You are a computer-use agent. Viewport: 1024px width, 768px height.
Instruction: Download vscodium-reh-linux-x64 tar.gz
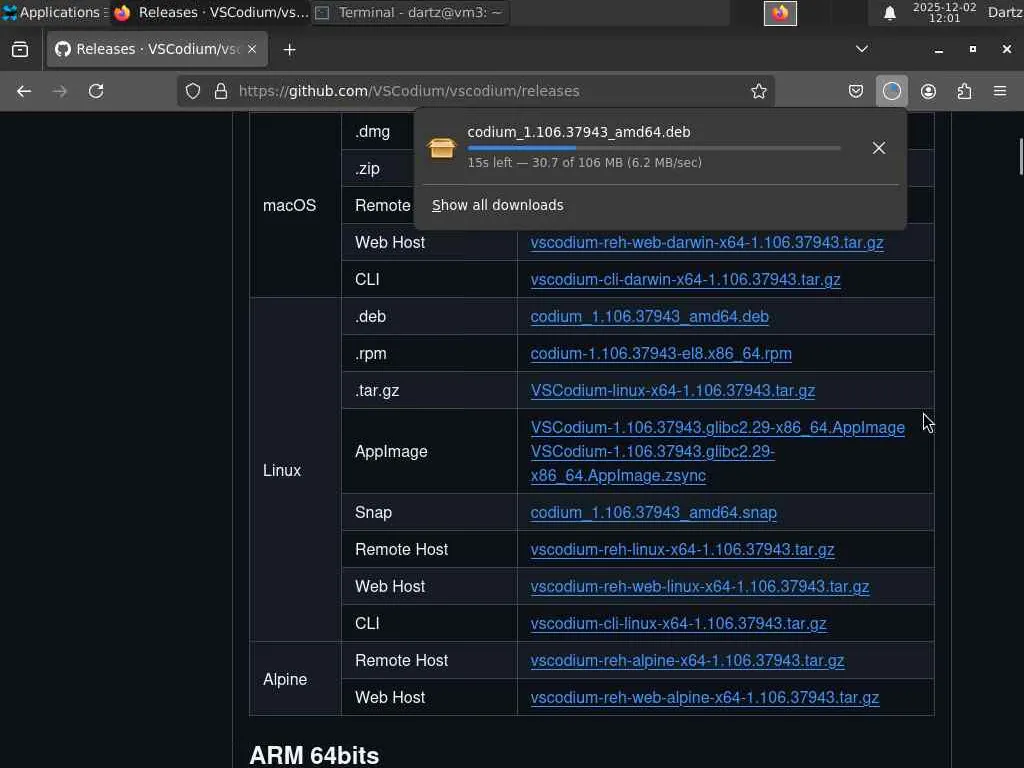(x=682, y=550)
